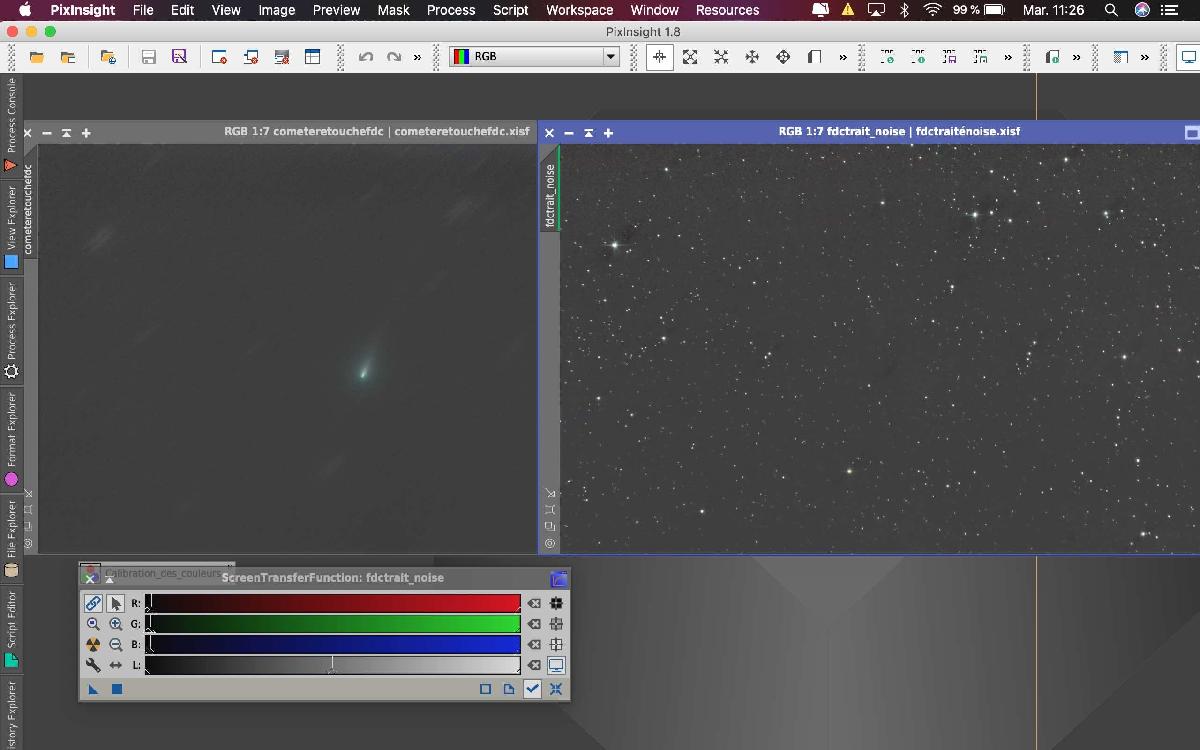Toggle RGB channel linking with the chain icon

(93, 603)
